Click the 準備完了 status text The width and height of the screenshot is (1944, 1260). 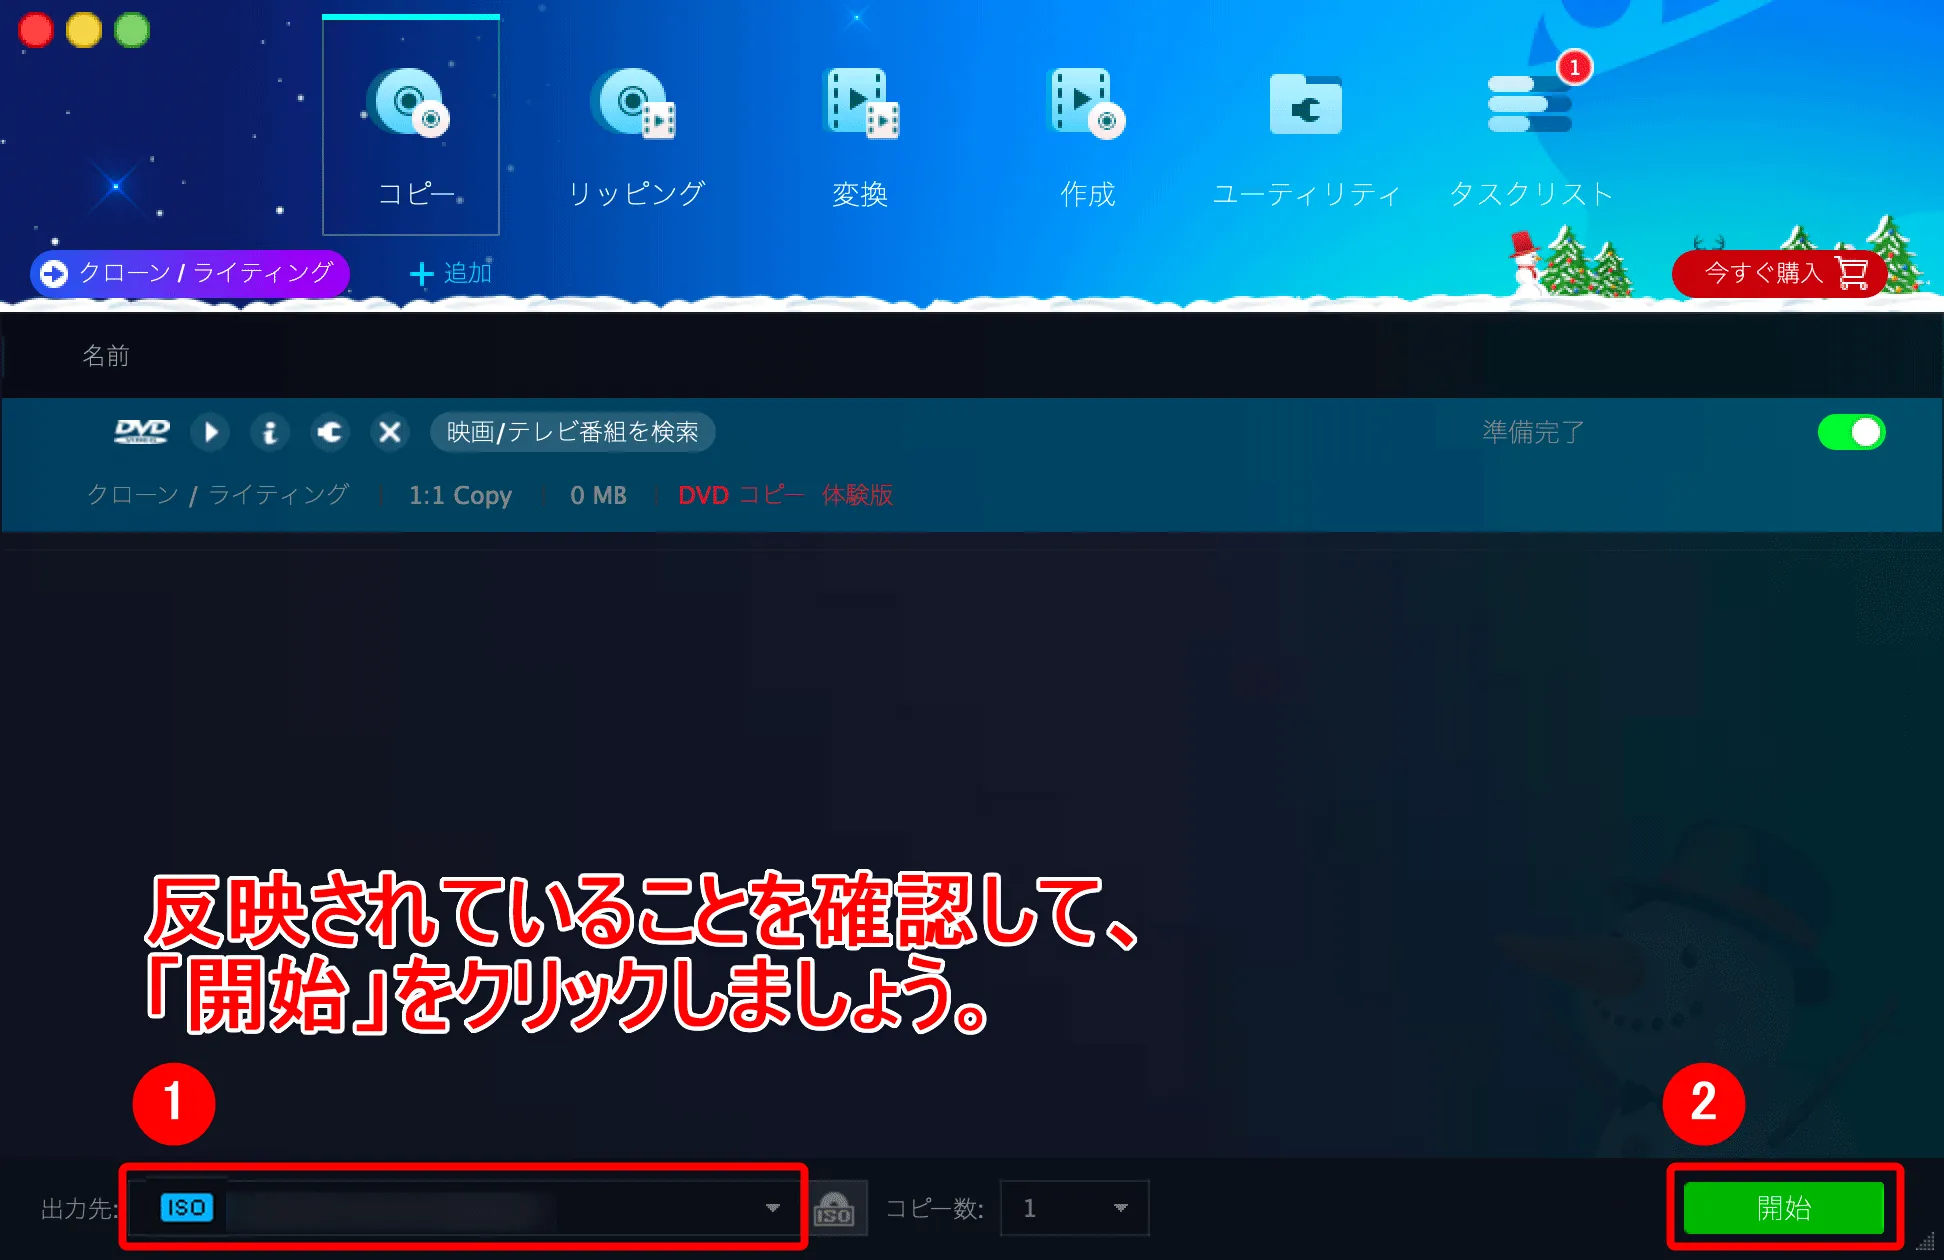coord(1533,432)
